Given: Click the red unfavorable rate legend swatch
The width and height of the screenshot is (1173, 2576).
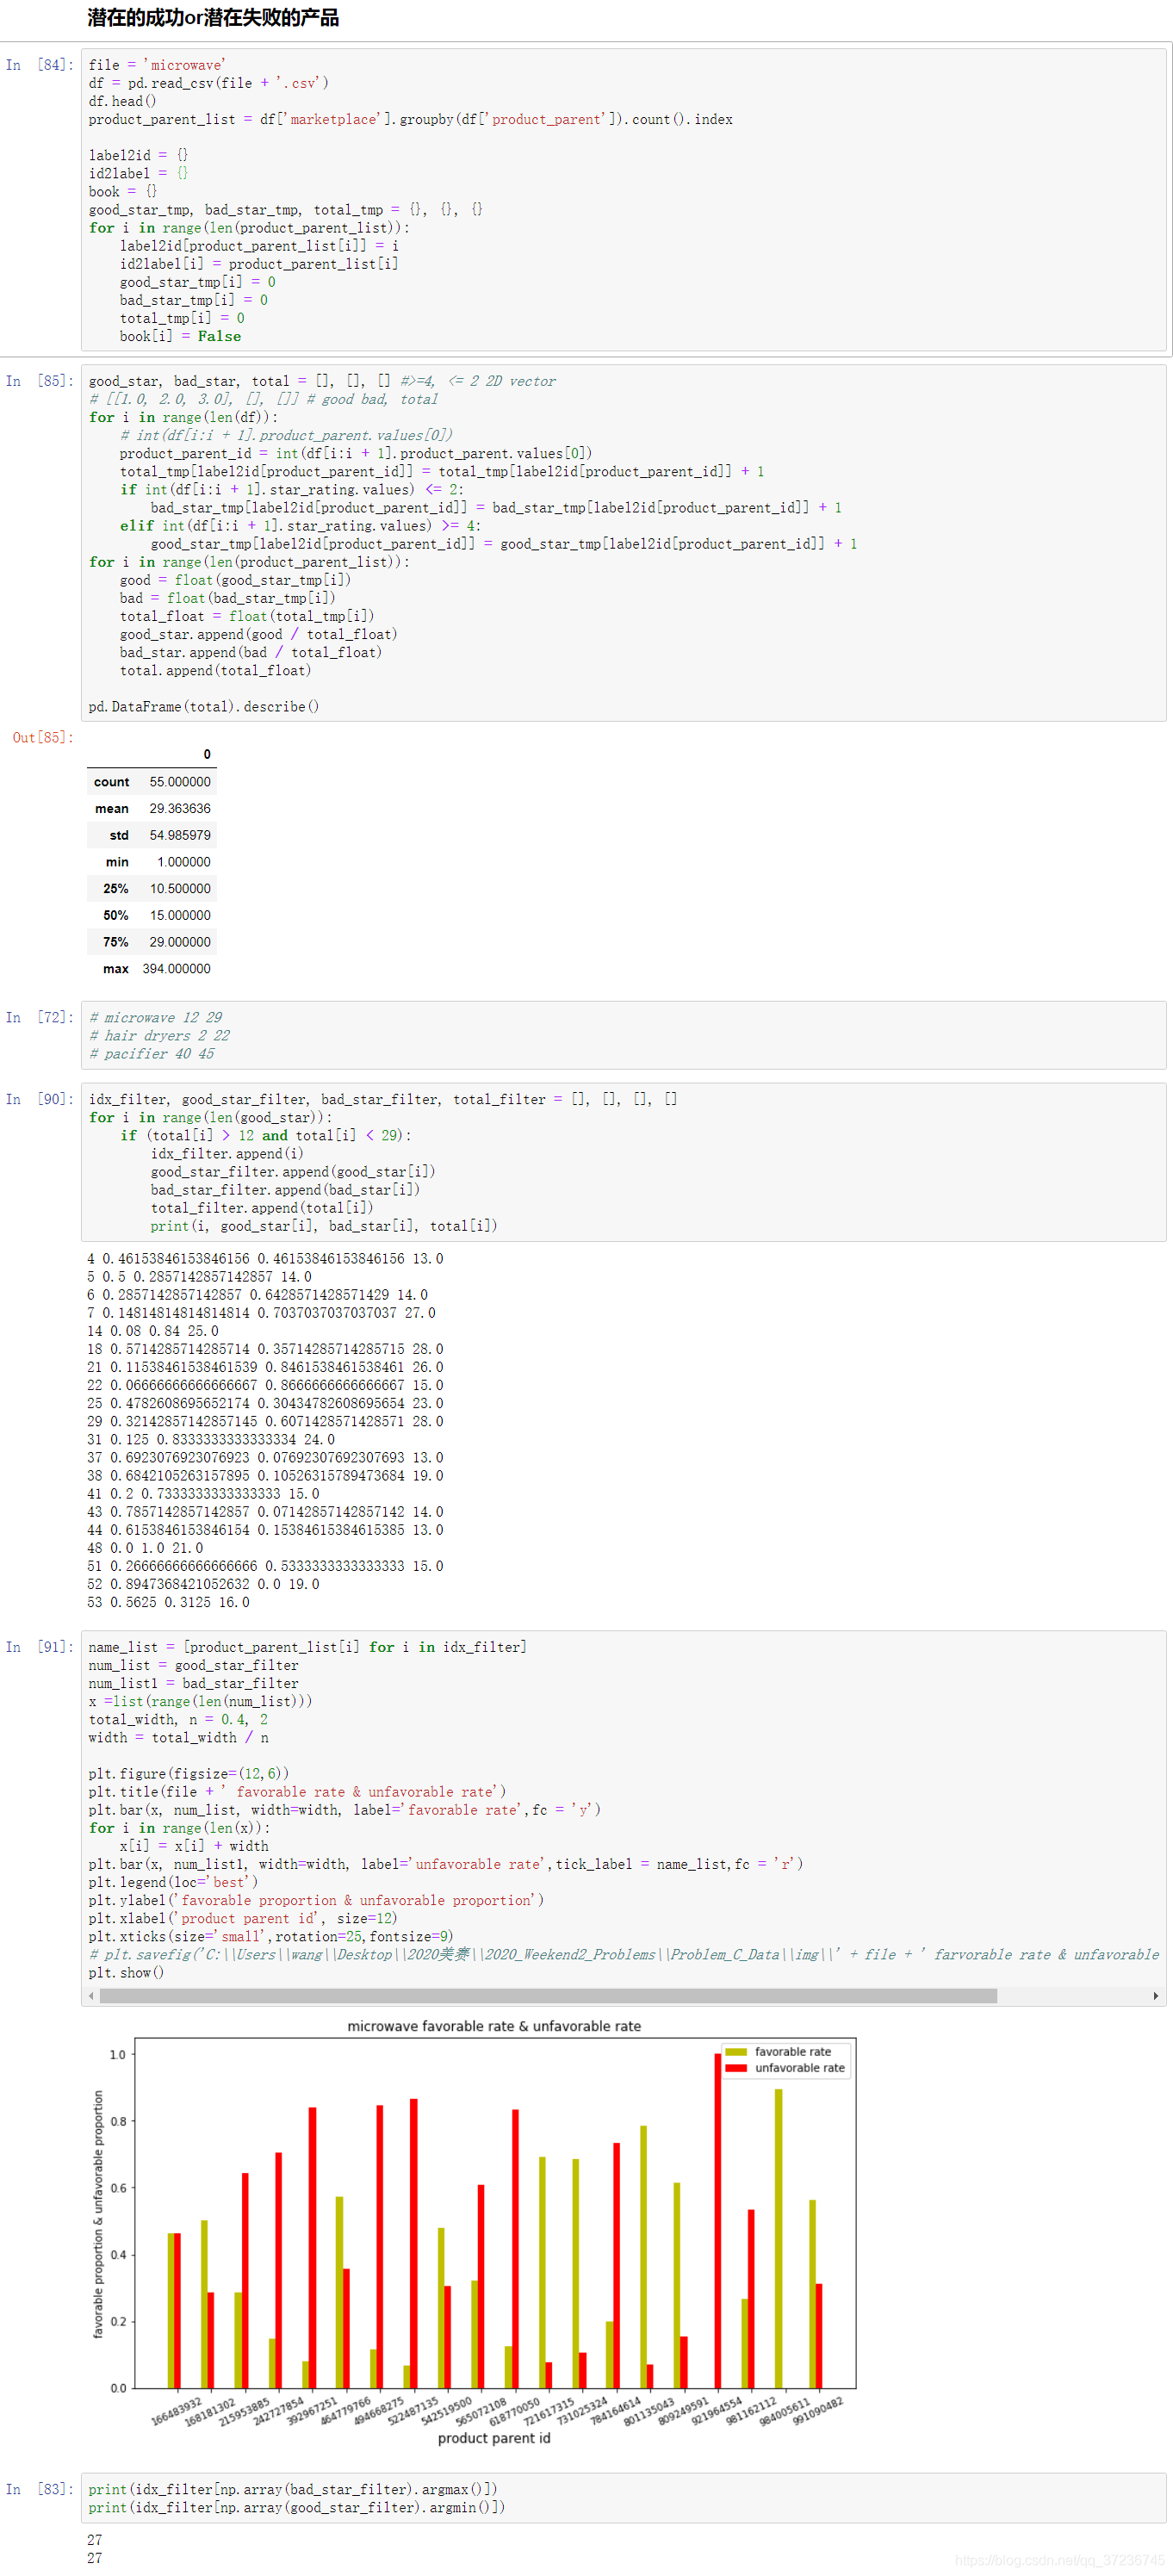Looking at the screenshot, I should [736, 2068].
